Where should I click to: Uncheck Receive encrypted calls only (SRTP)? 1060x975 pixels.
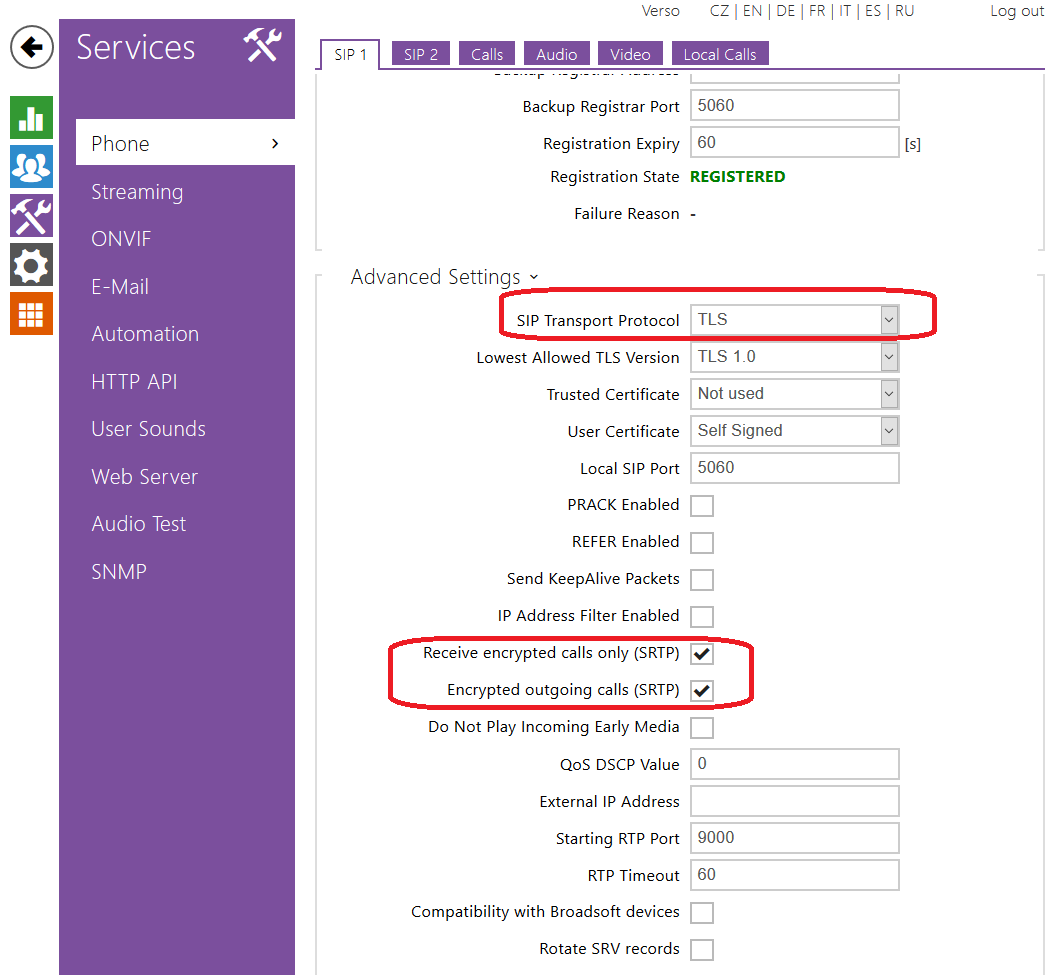click(702, 654)
